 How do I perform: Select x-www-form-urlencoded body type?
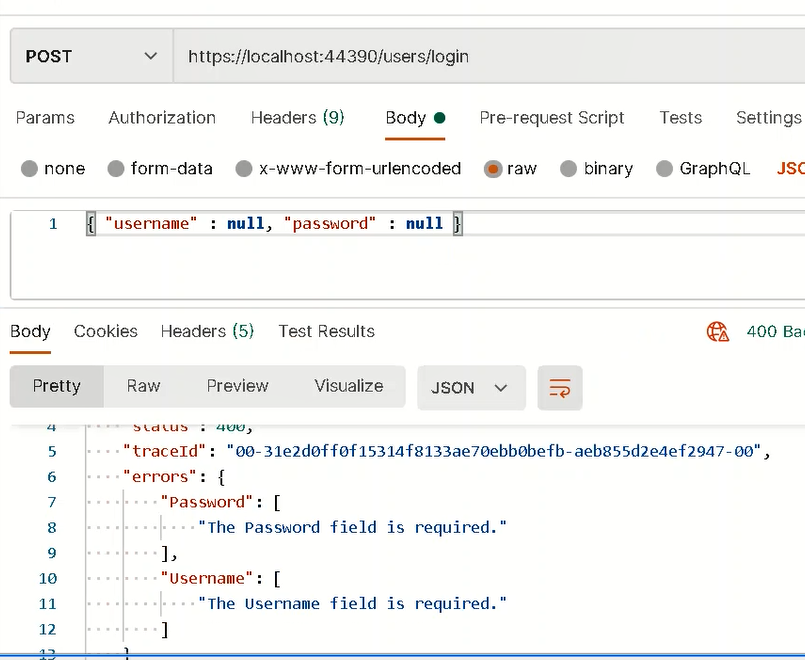click(244, 168)
